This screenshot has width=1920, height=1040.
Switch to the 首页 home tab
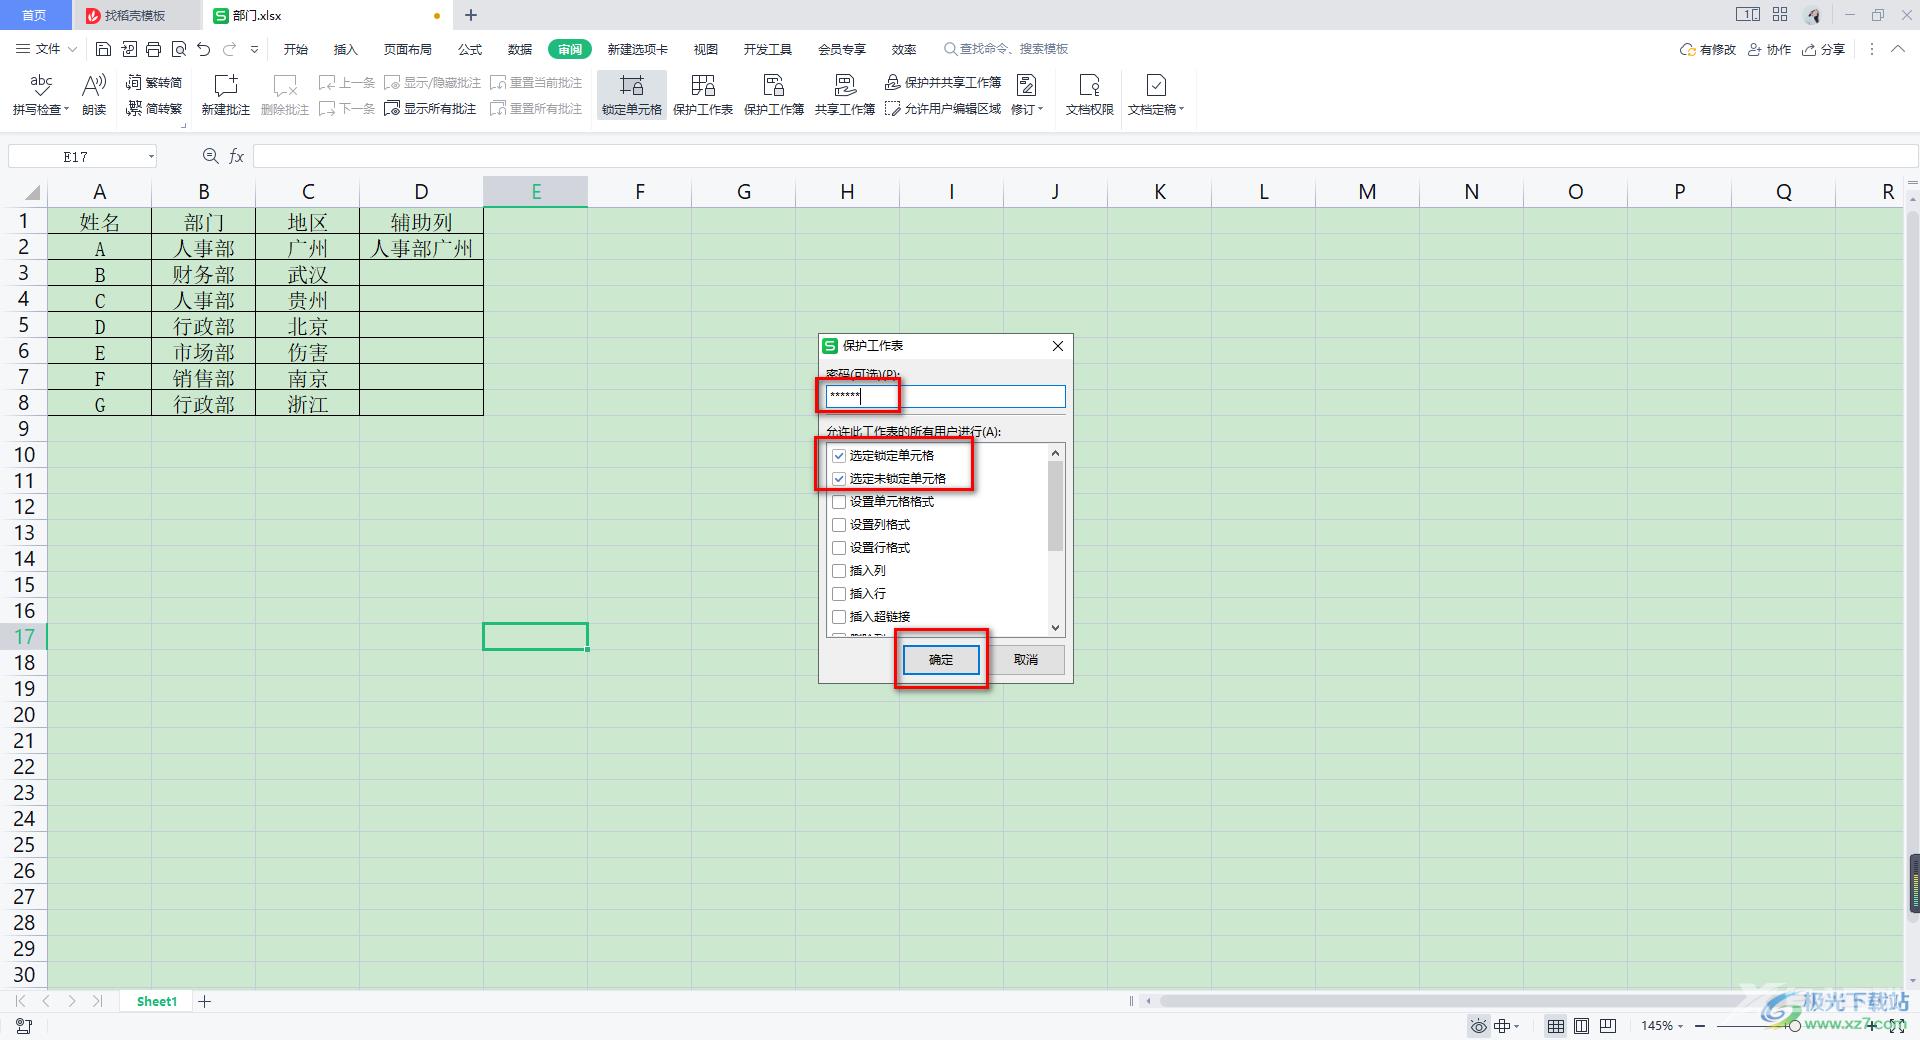[x=35, y=15]
